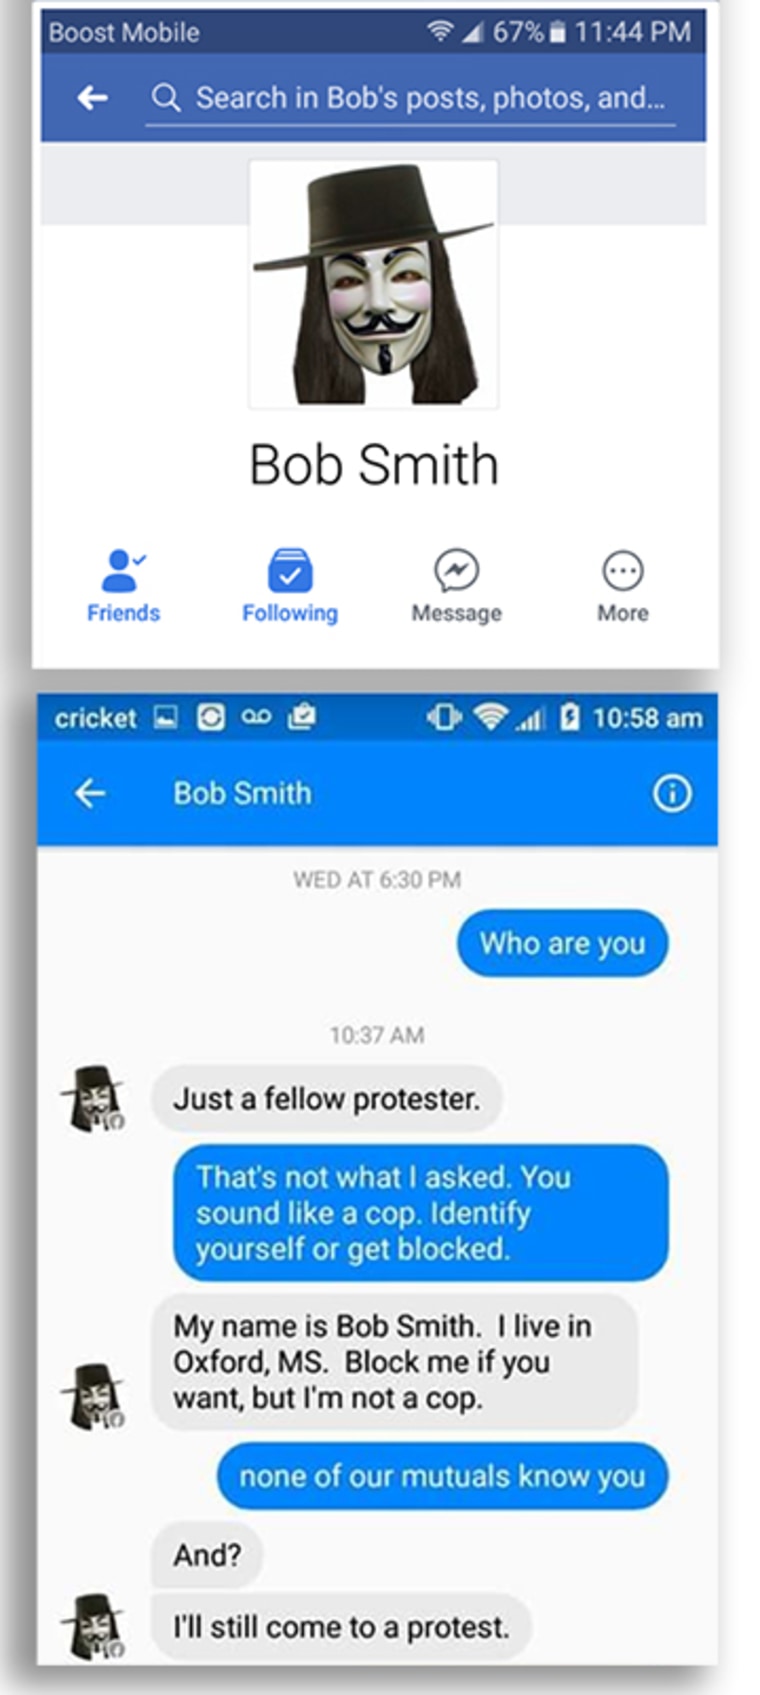This screenshot has width=760, height=1695.
Task: Tap the Bob Smith chat header title
Action: pyautogui.click(x=242, y=793)
